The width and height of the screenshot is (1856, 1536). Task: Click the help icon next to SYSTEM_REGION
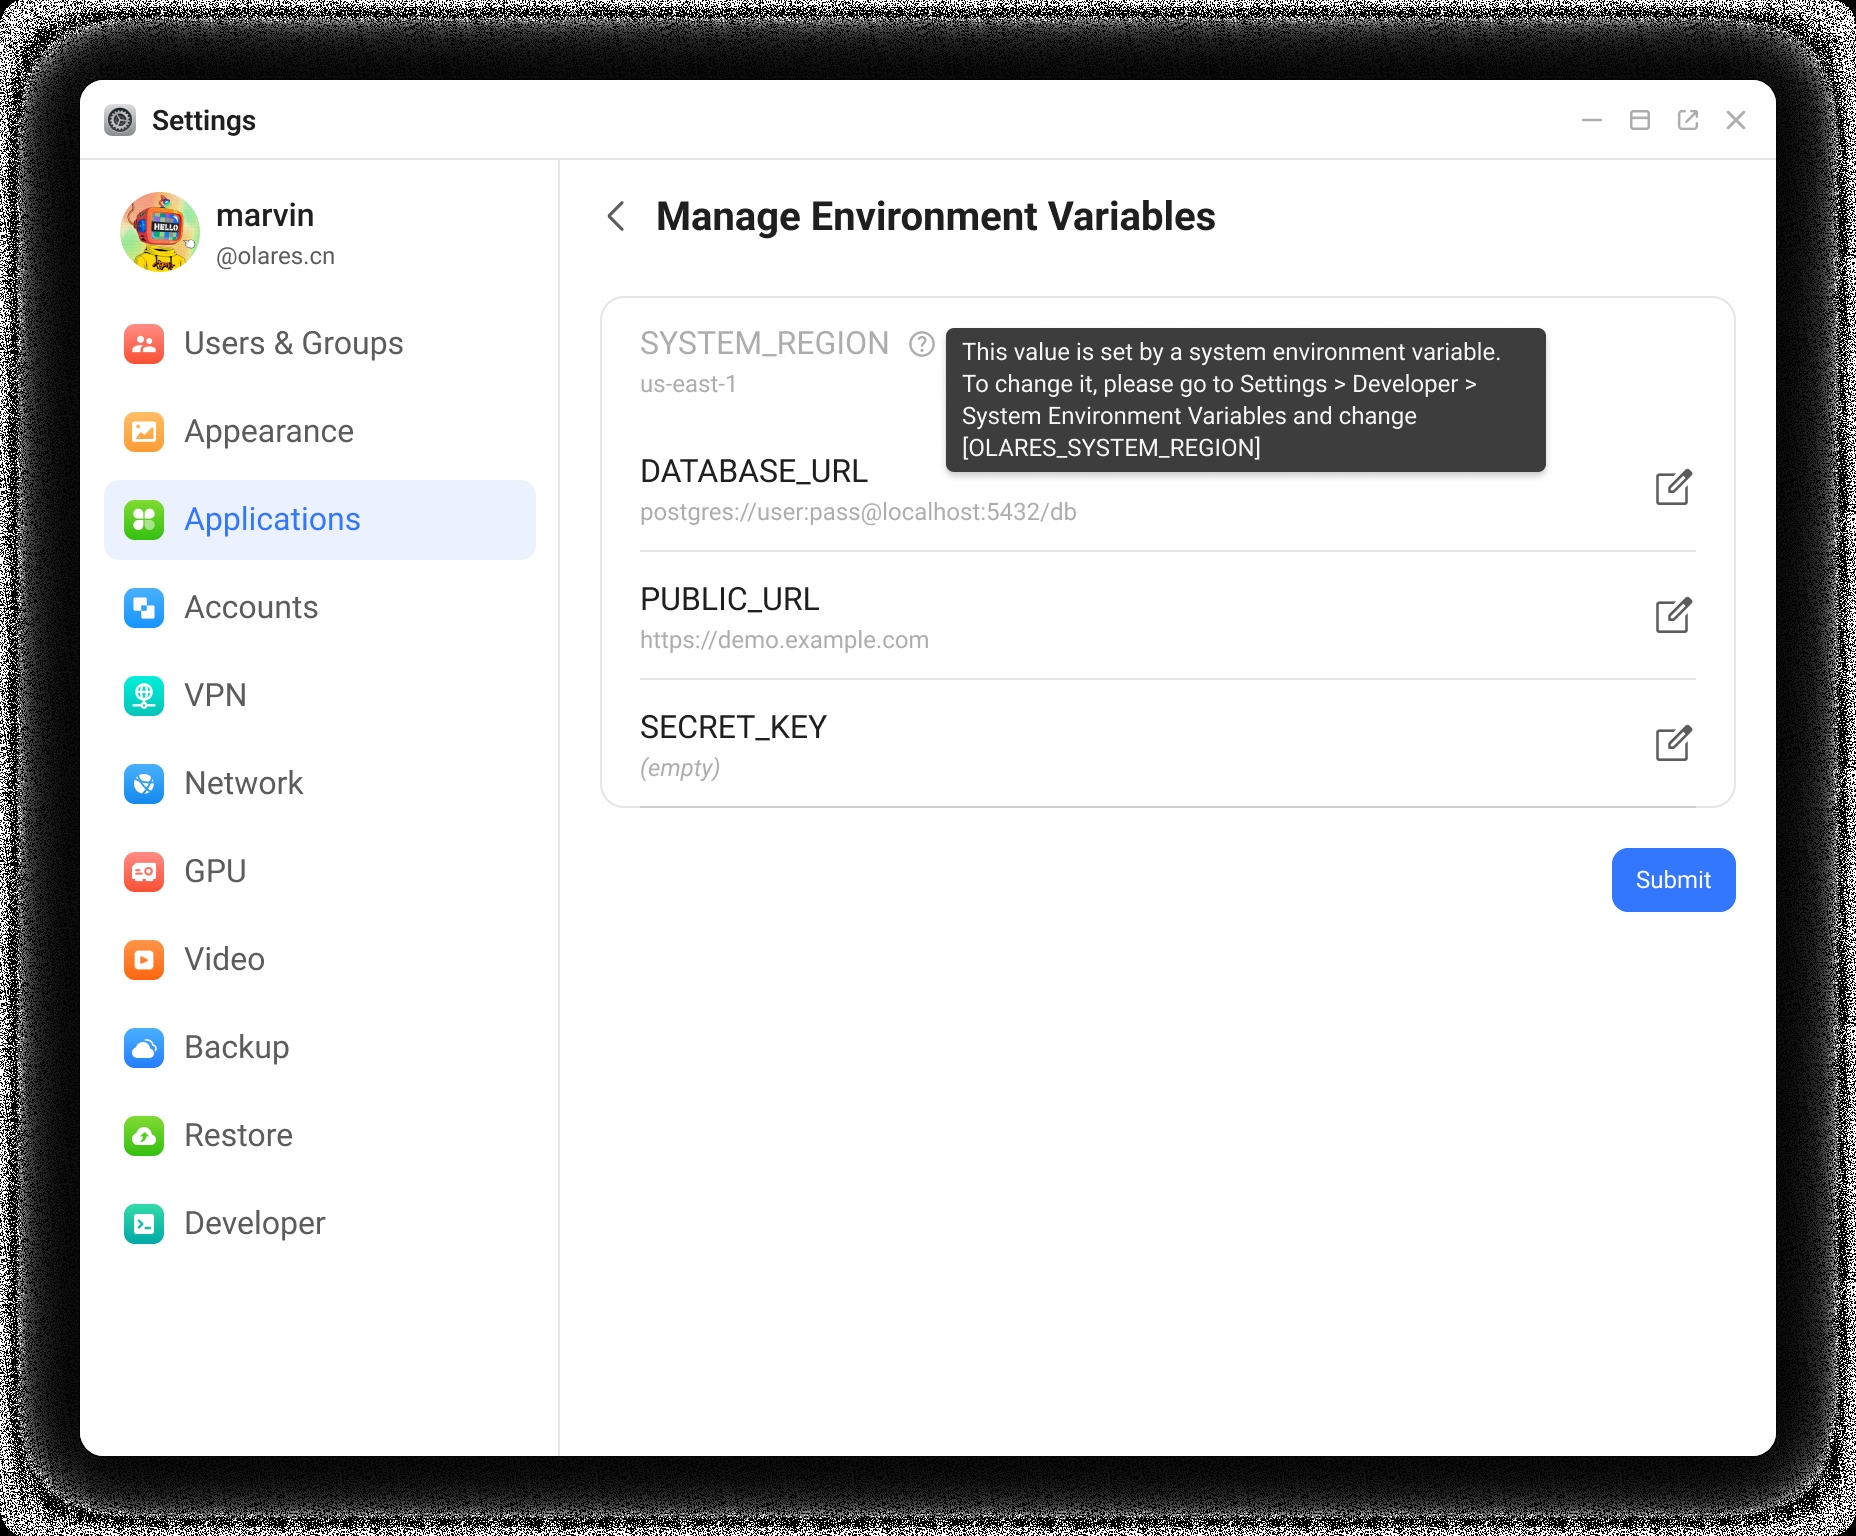pos(919,345)
